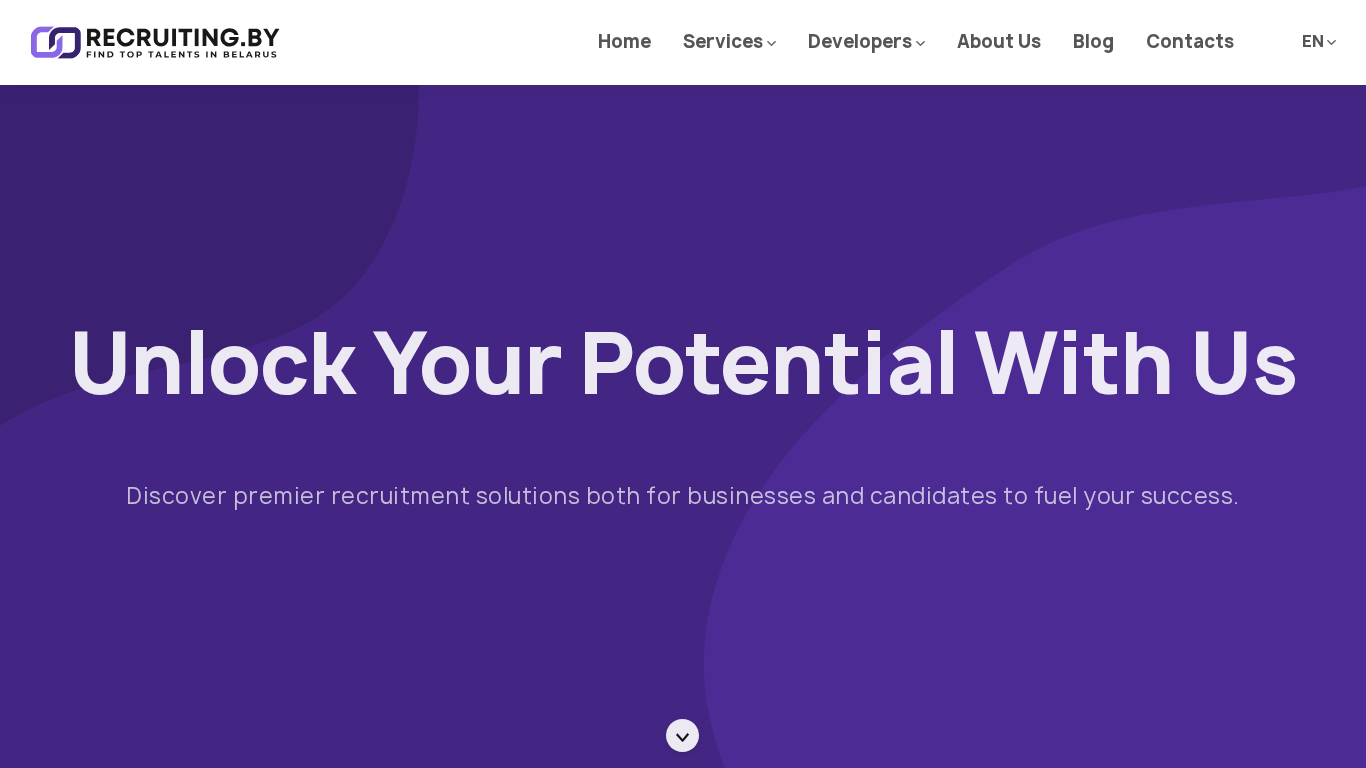Select the Developers menu label
Viewport: 1366px width, 768px height.
[859, 41]
